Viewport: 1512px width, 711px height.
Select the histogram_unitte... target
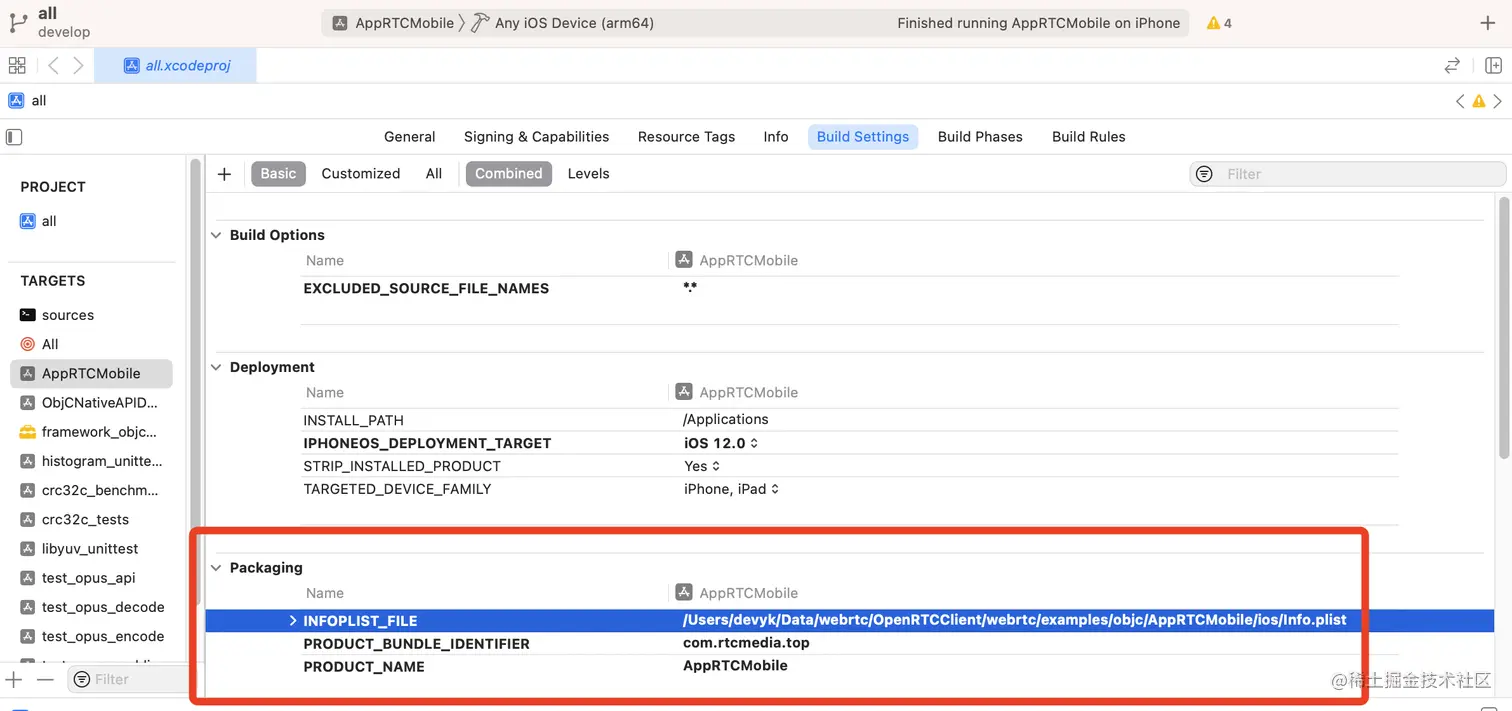(92, 461)
